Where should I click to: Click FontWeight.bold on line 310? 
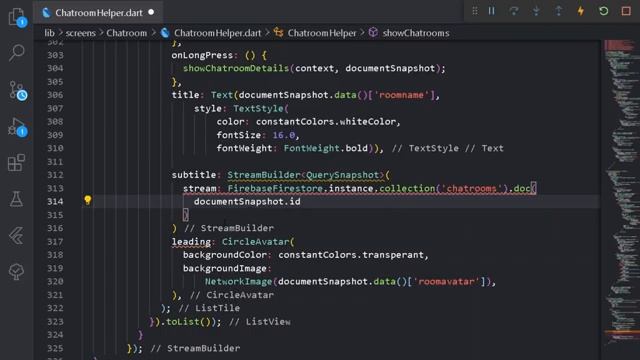point(325,148)
